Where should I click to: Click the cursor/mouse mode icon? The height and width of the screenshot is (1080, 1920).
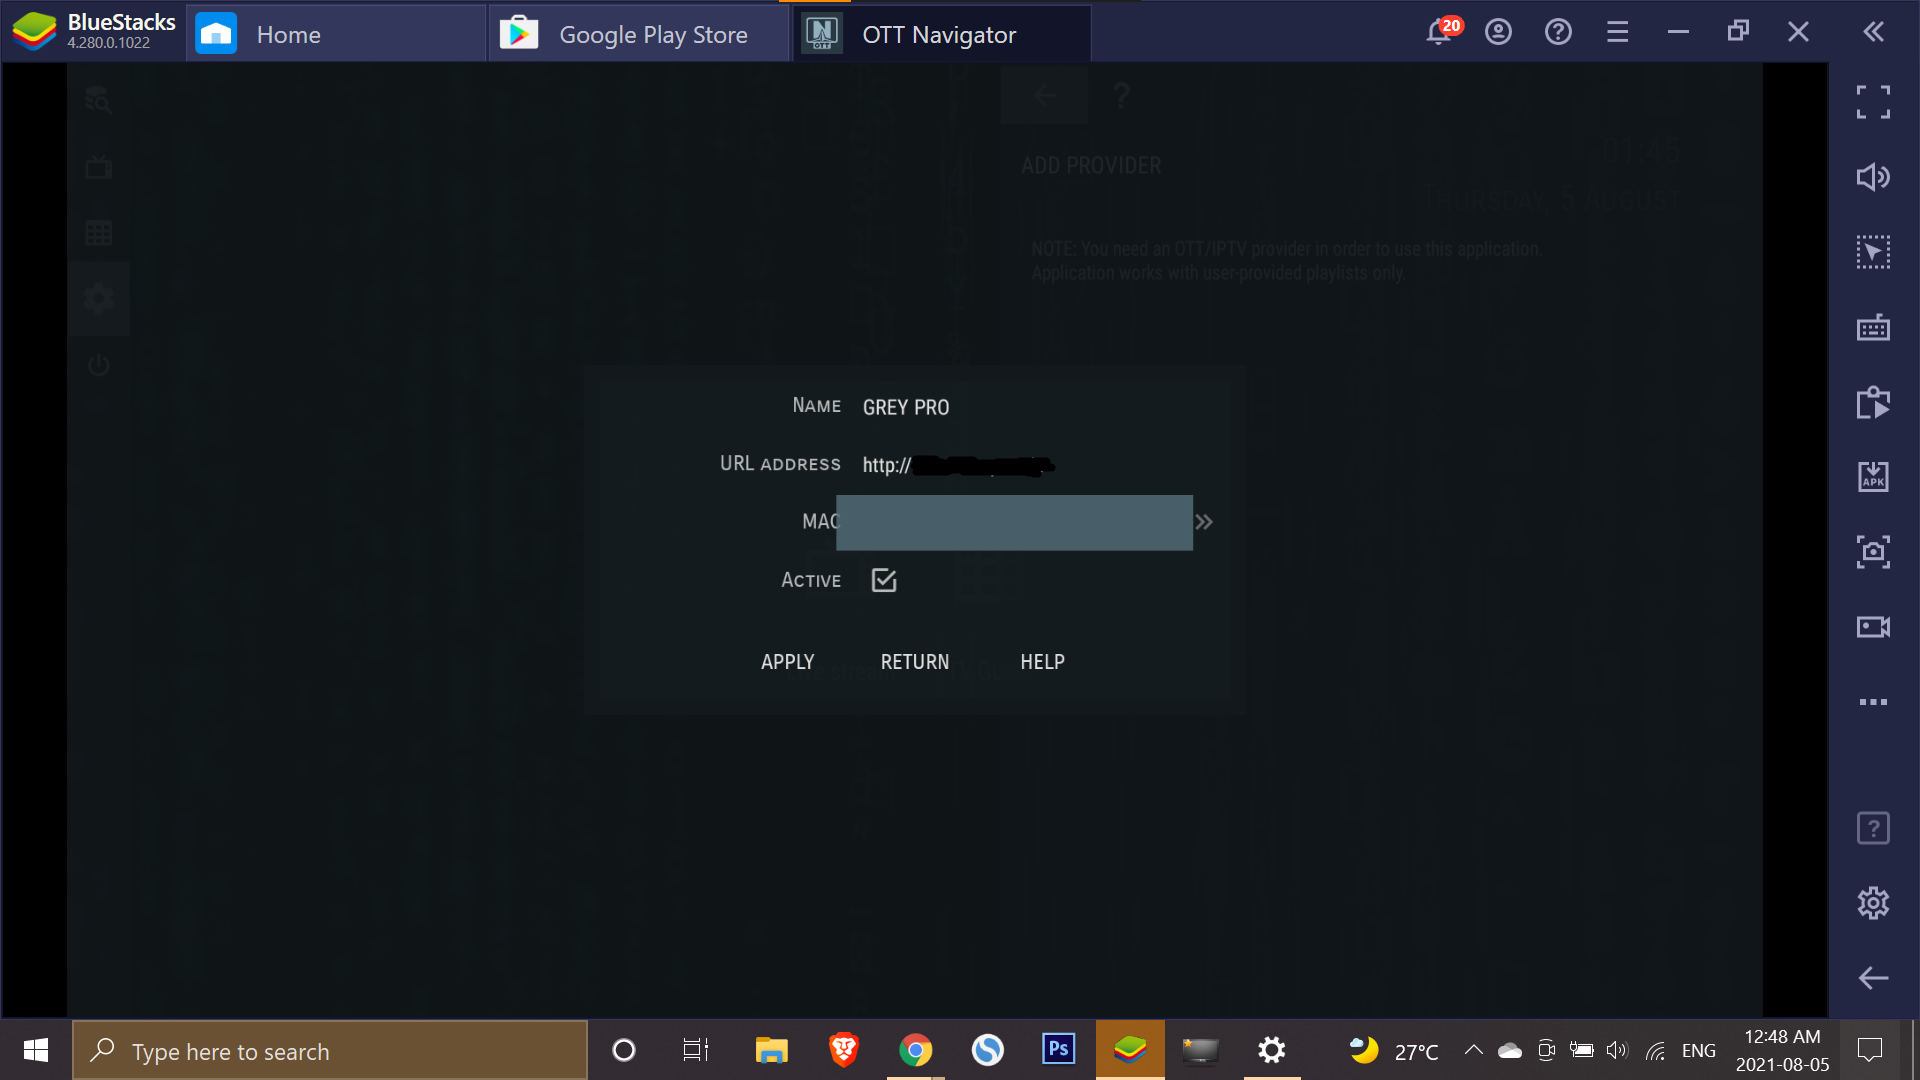point(1874,251)
